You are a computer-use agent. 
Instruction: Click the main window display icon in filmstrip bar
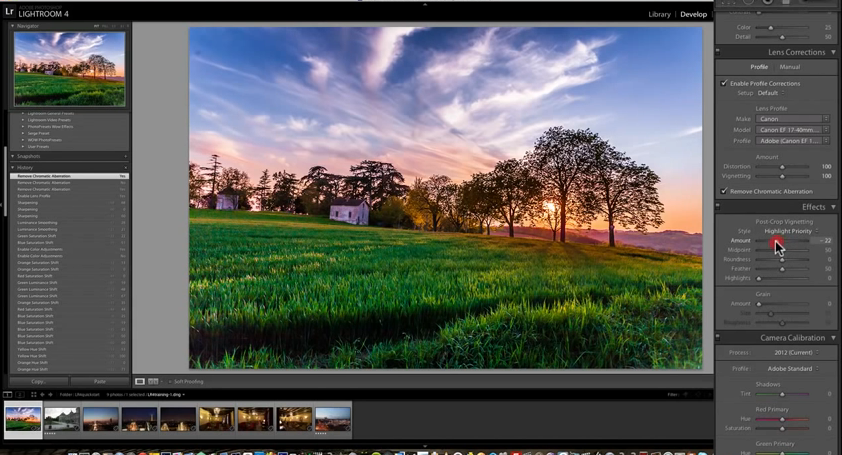coord(8,394)
